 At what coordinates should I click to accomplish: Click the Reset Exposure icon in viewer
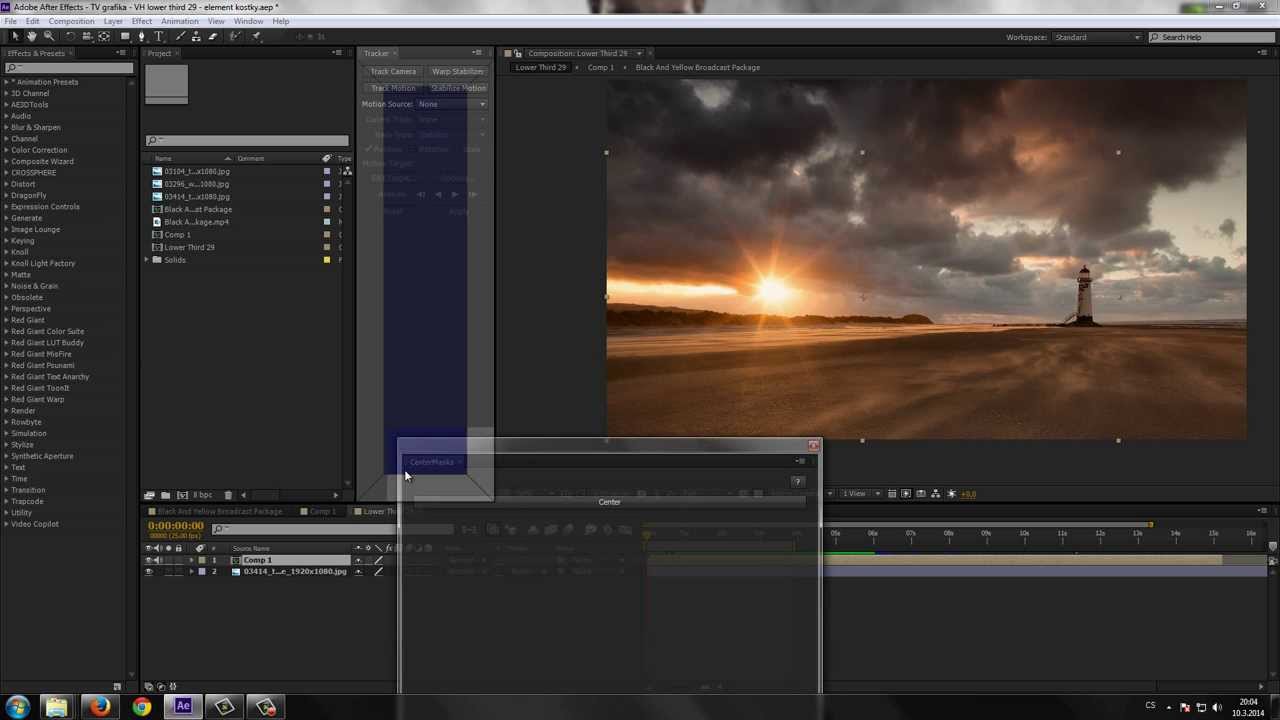coord(952,494)
